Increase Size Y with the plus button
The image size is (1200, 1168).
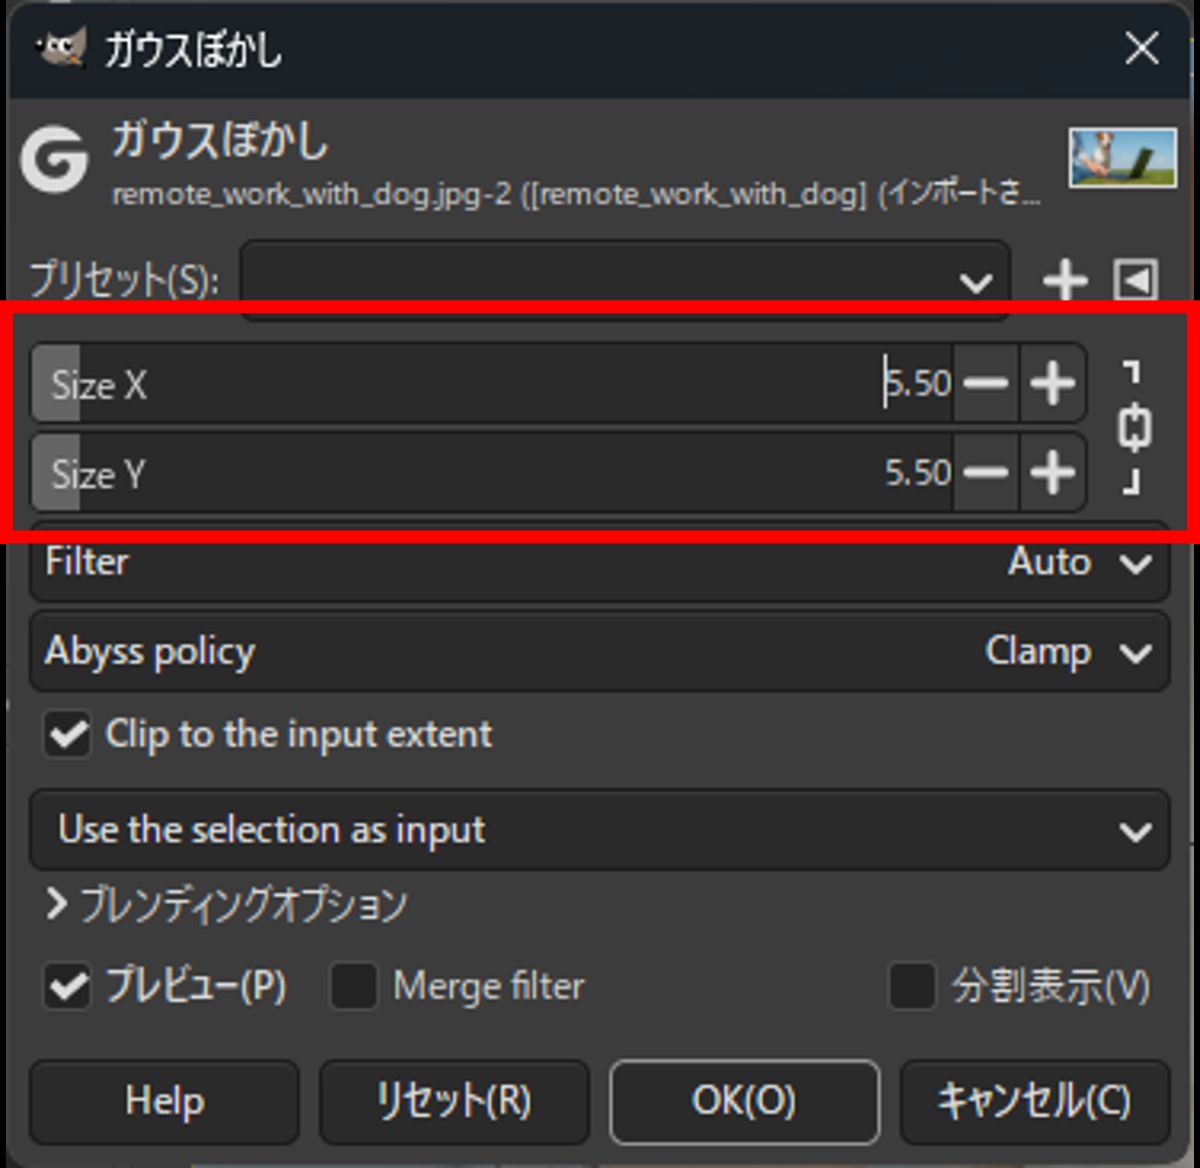1052,473
